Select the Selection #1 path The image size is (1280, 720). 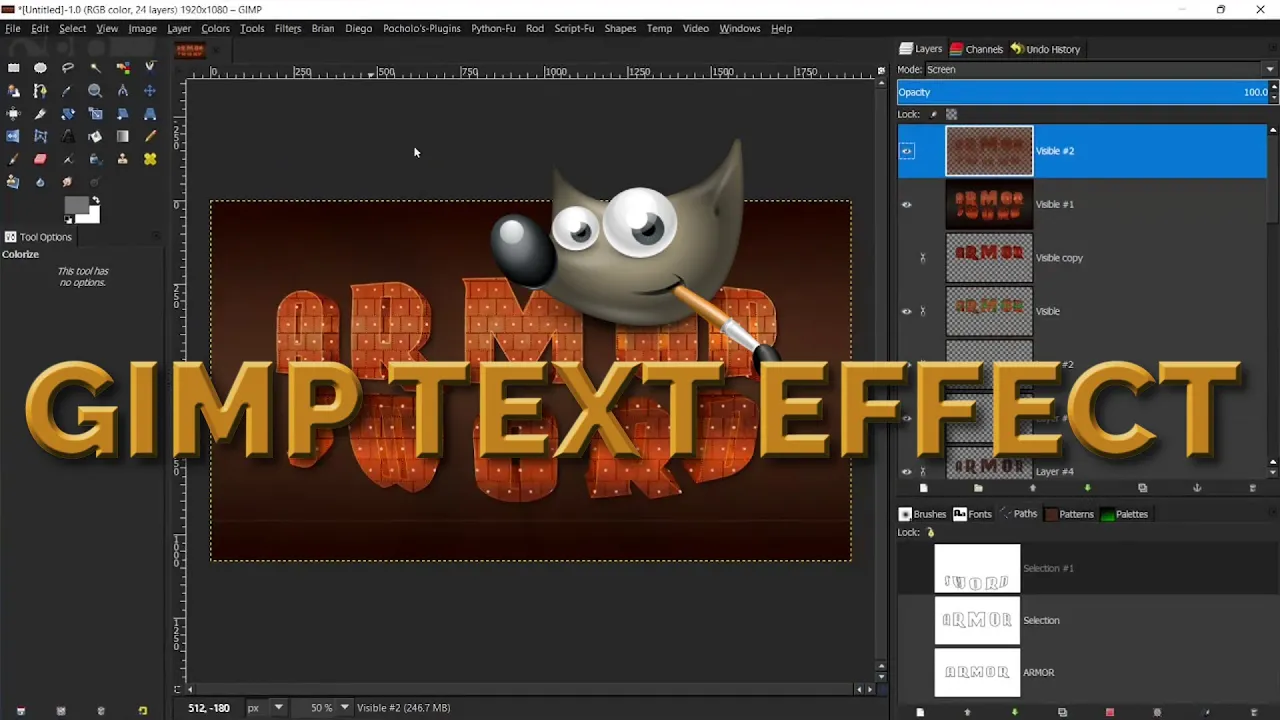[x=1087, y=568]
